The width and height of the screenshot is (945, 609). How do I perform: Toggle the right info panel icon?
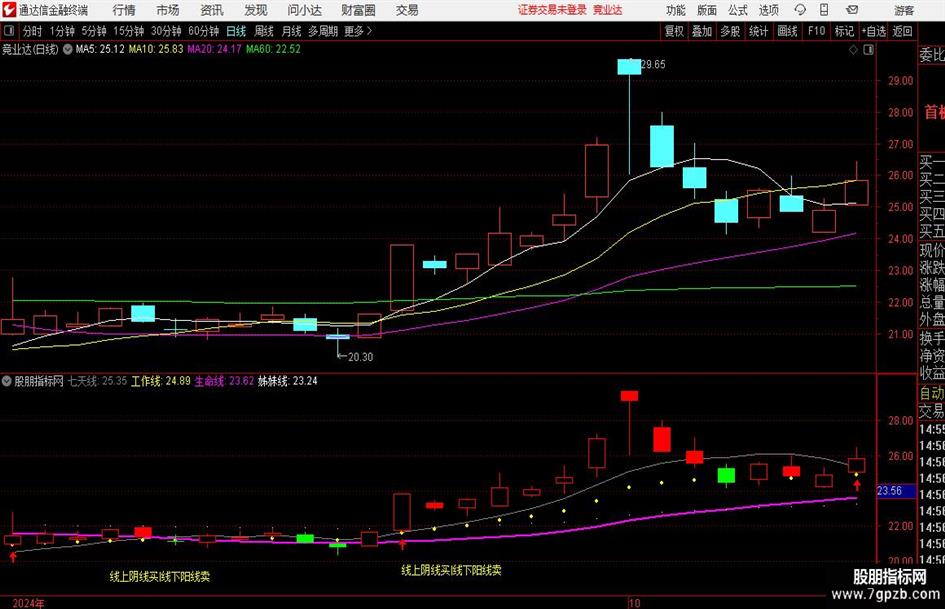(x=868, y=50)
